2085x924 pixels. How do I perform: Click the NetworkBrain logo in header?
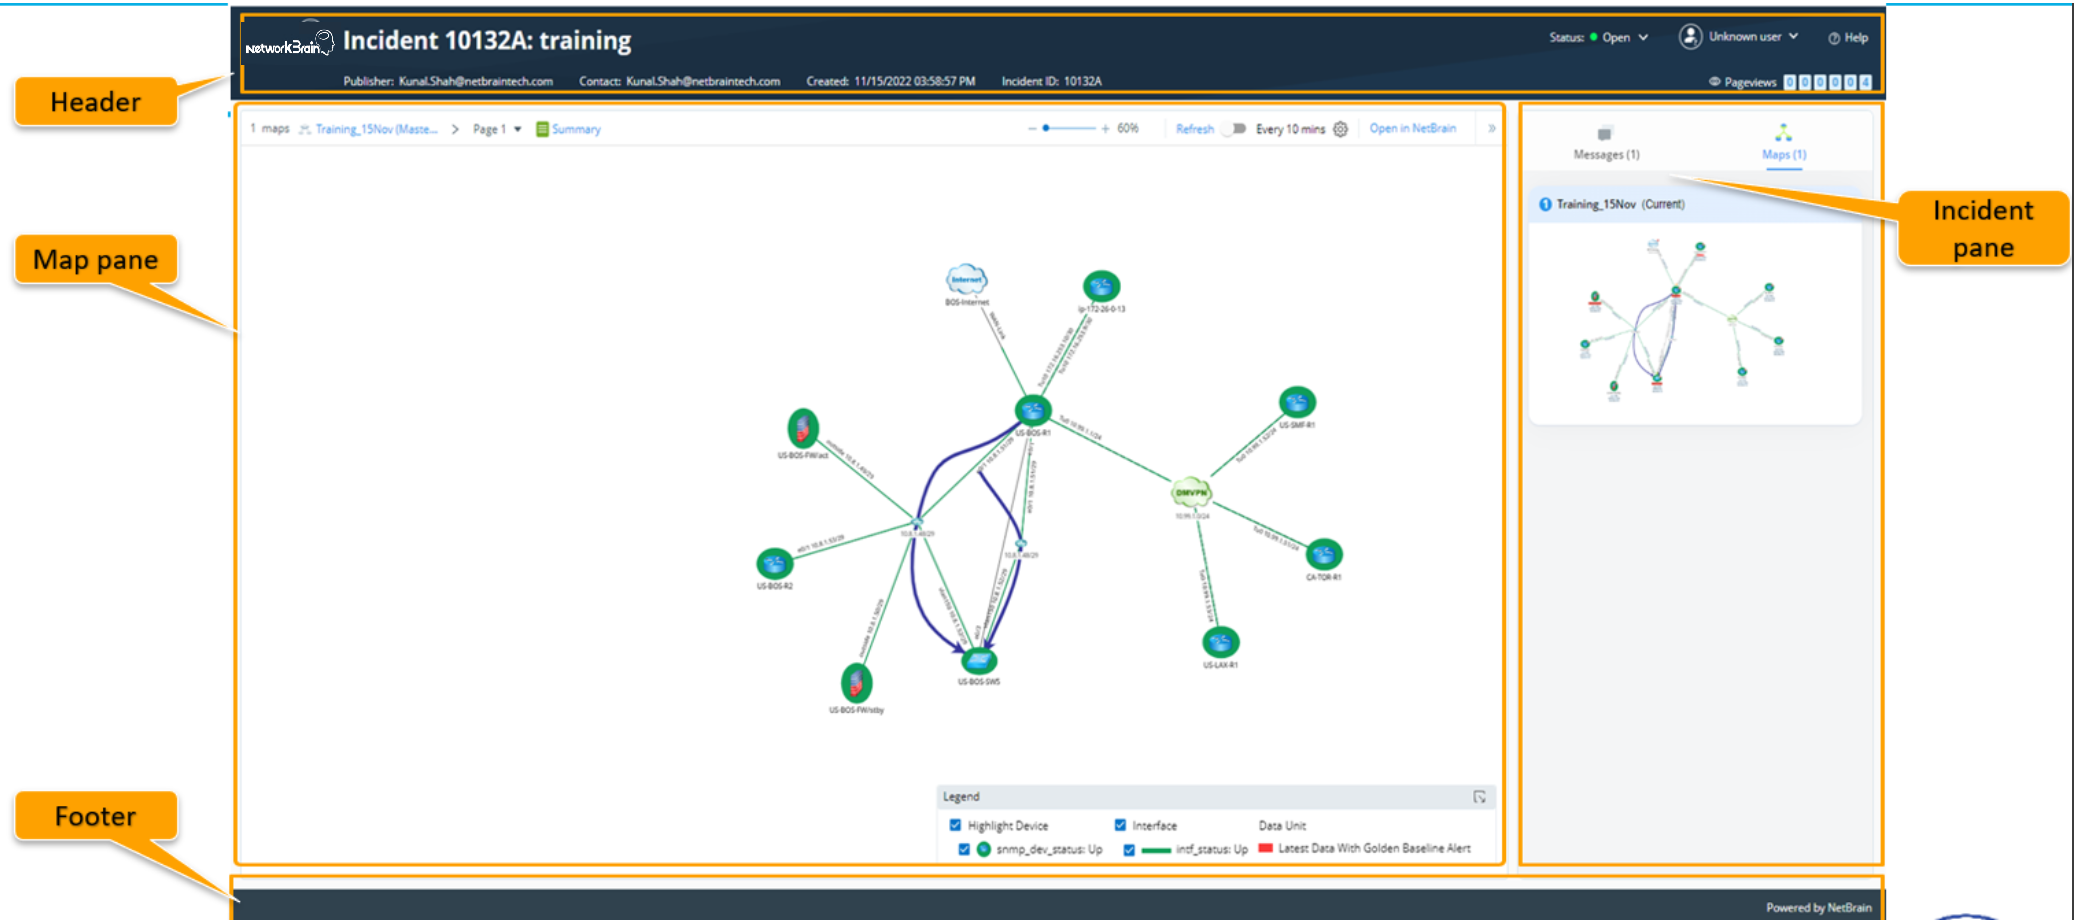coord(289,42)
